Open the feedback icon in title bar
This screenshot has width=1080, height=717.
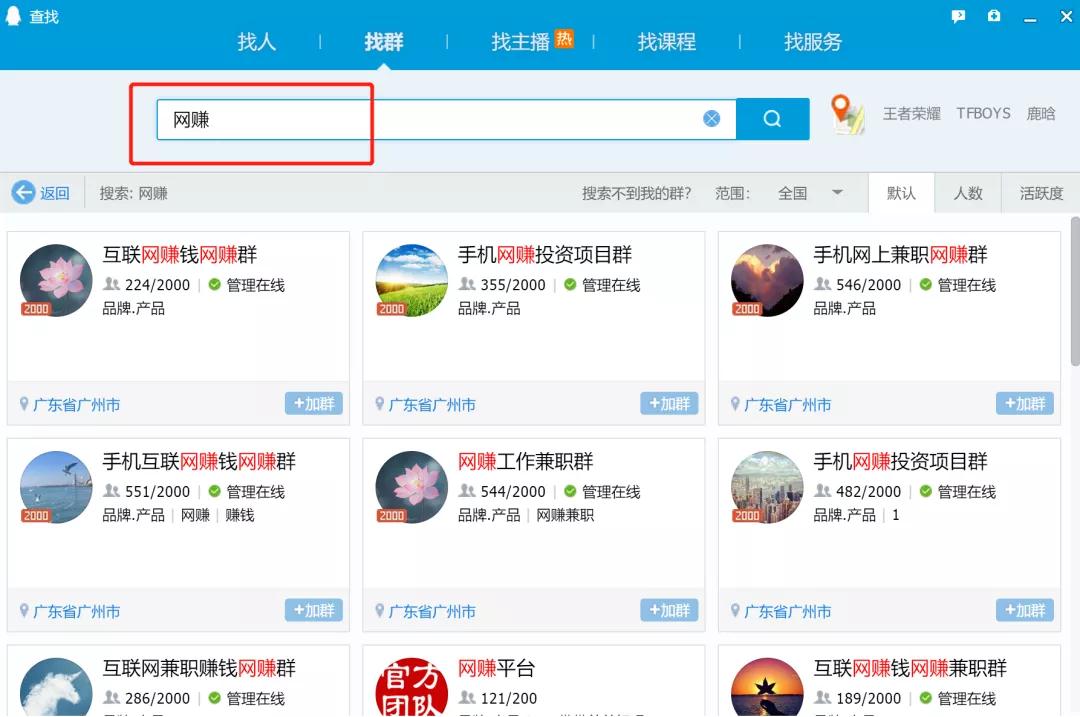pos(958,16)
